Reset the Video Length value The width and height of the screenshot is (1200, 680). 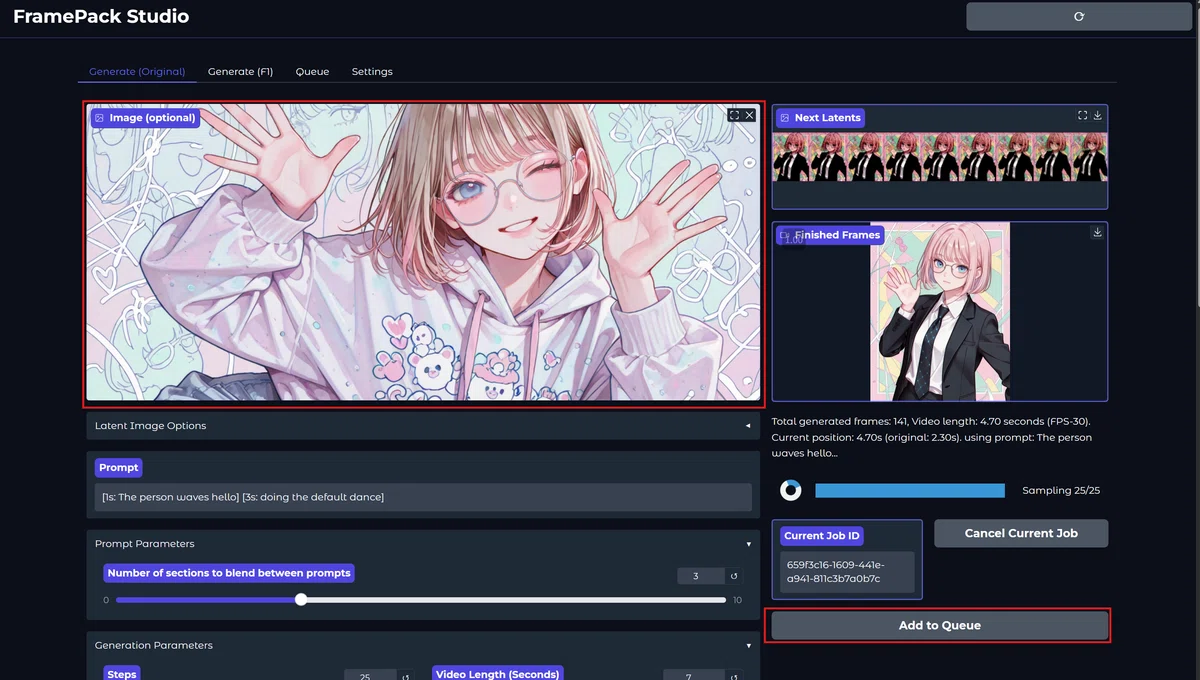733,677
